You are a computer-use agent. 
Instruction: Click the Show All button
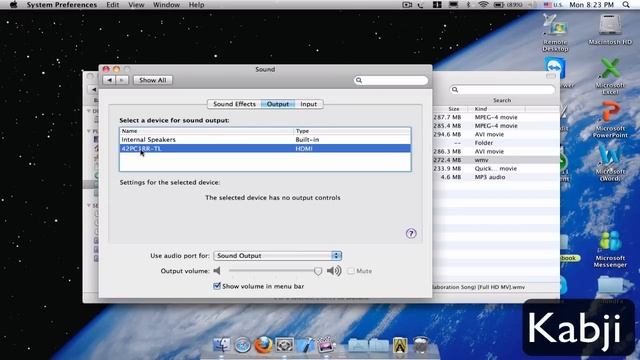(x=153, y=80)
